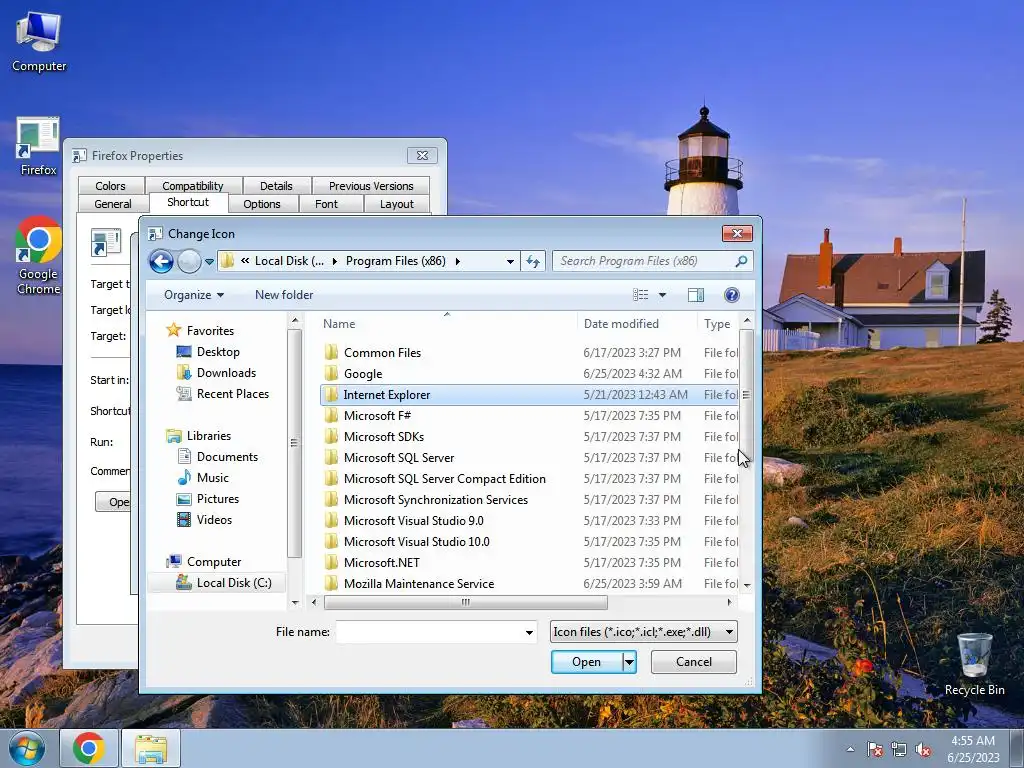Switch to the Colors tab in Firefox Properties
This screenshot has width=1024, height=768.
[x=110, y=186]
